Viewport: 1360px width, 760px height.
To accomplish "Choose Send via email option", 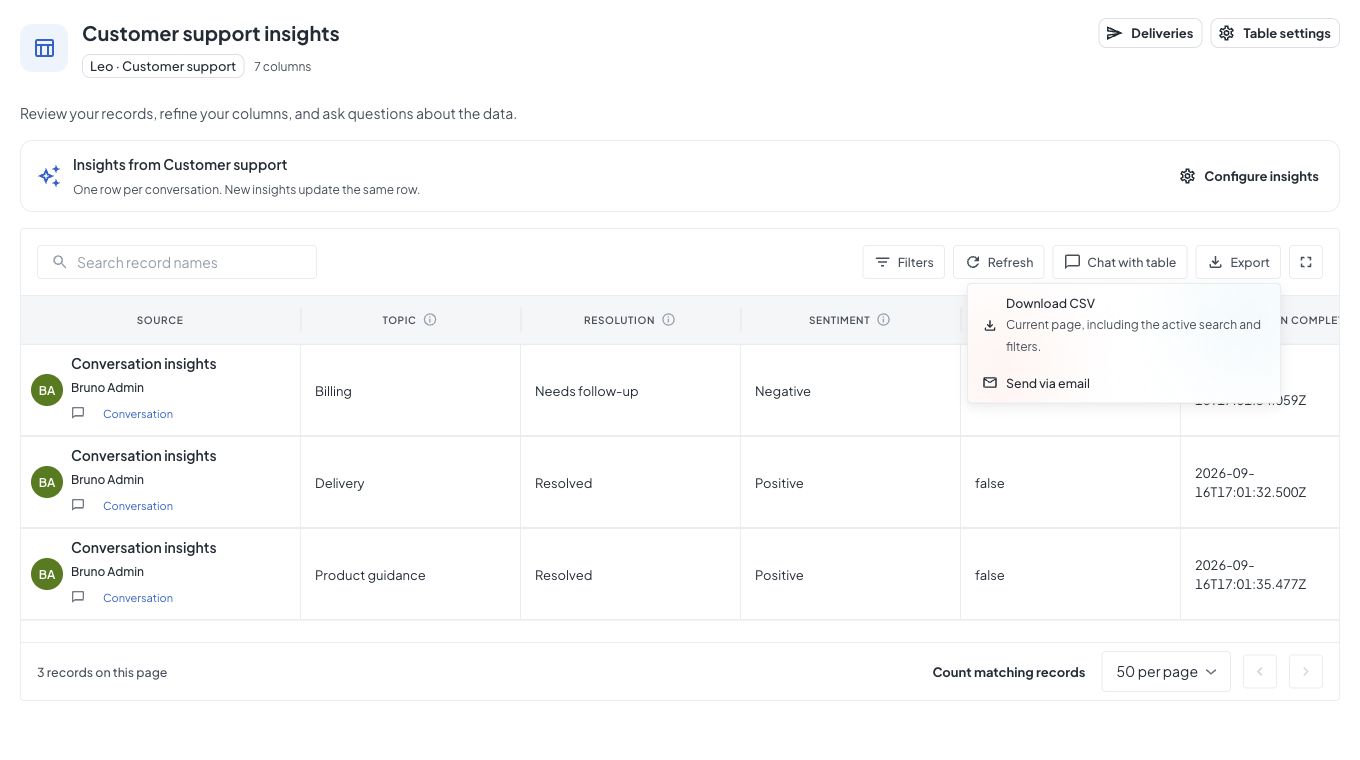I will coord(1124,383).
